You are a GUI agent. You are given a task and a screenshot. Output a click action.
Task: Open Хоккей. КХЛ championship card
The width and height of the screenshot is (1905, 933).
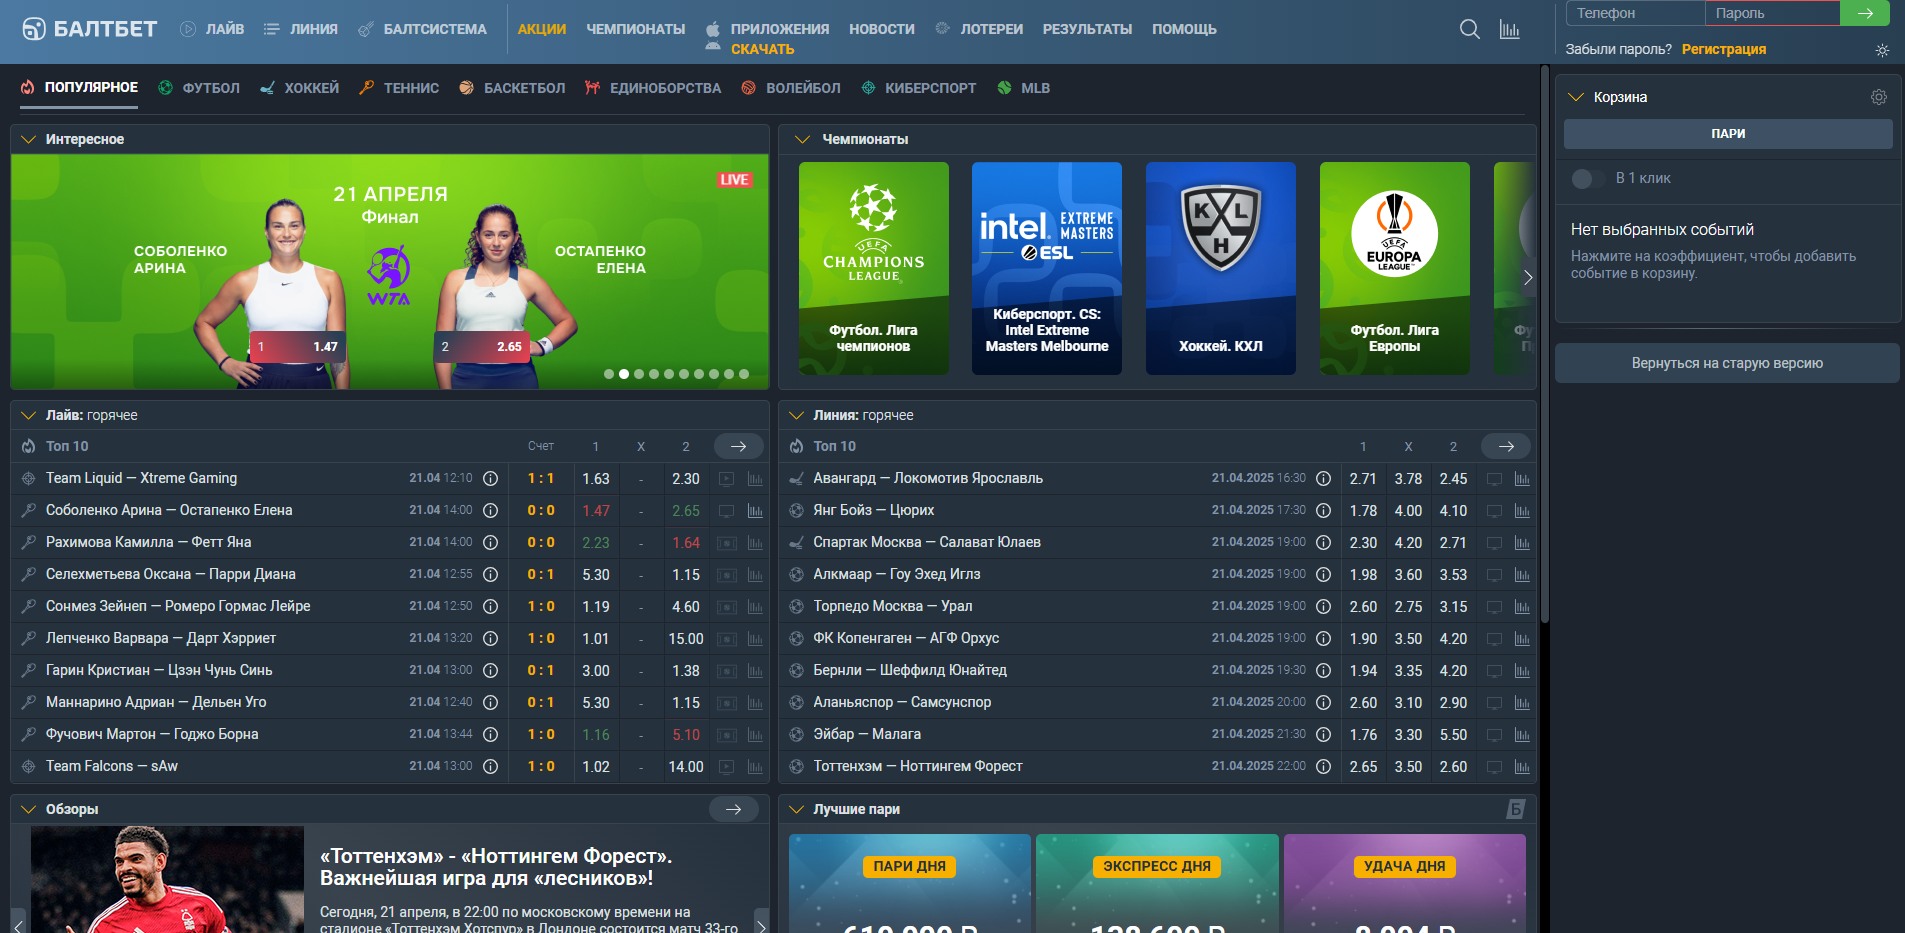[1221, 268]
